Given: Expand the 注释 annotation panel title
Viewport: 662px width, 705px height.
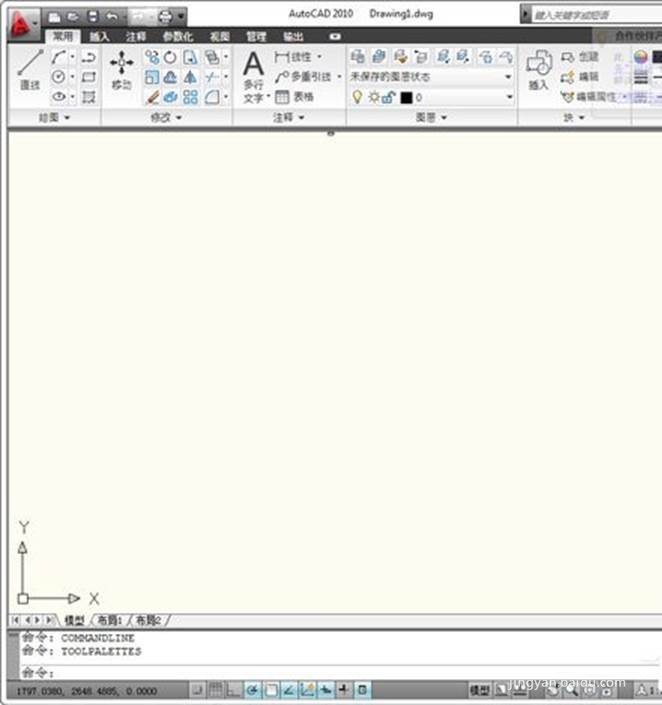Looking at the screenshot, I should [289, 117].
